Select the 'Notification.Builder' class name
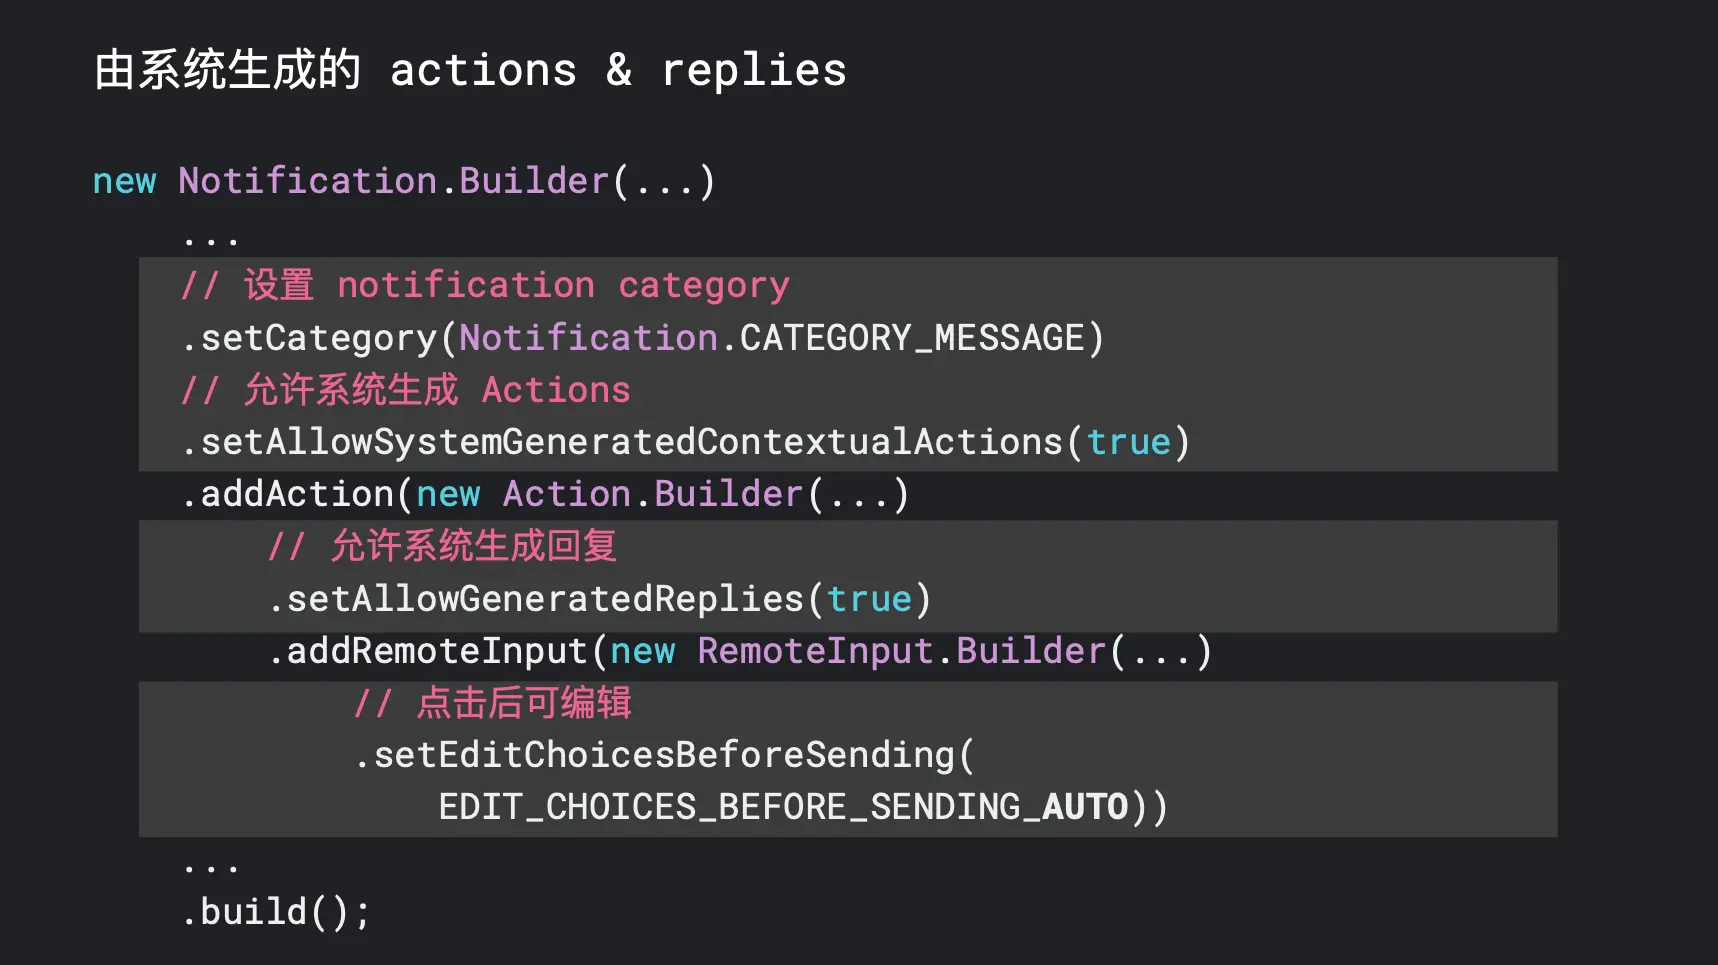 [x=394, y=181]
